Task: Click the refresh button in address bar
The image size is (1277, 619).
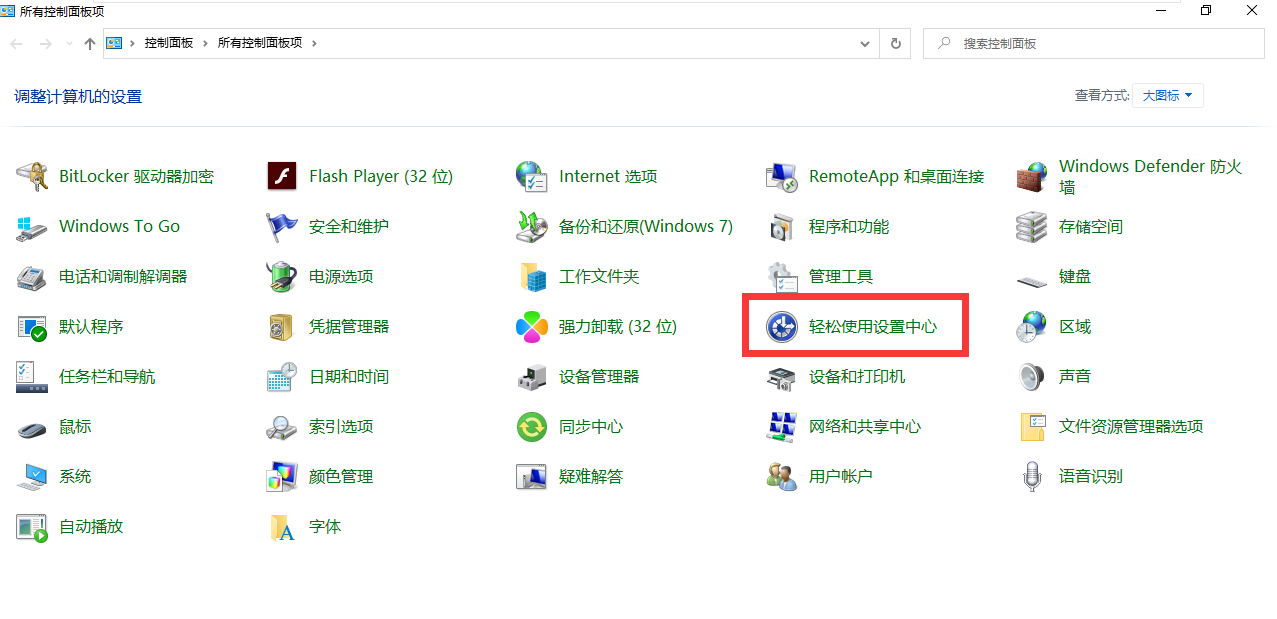Action: click(x=895, y=43)
